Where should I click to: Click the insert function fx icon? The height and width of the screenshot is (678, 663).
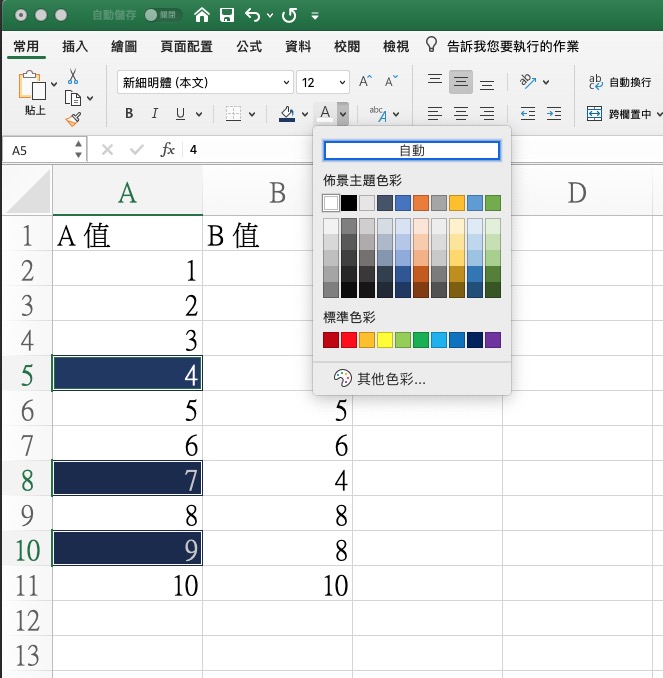(168, 149)
